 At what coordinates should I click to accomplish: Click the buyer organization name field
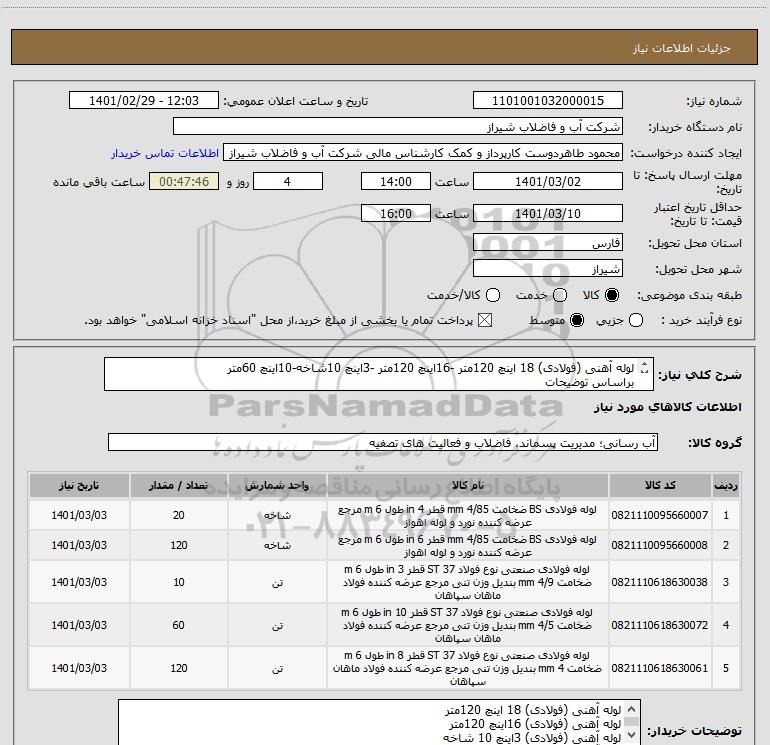click(x=398, y=127)
